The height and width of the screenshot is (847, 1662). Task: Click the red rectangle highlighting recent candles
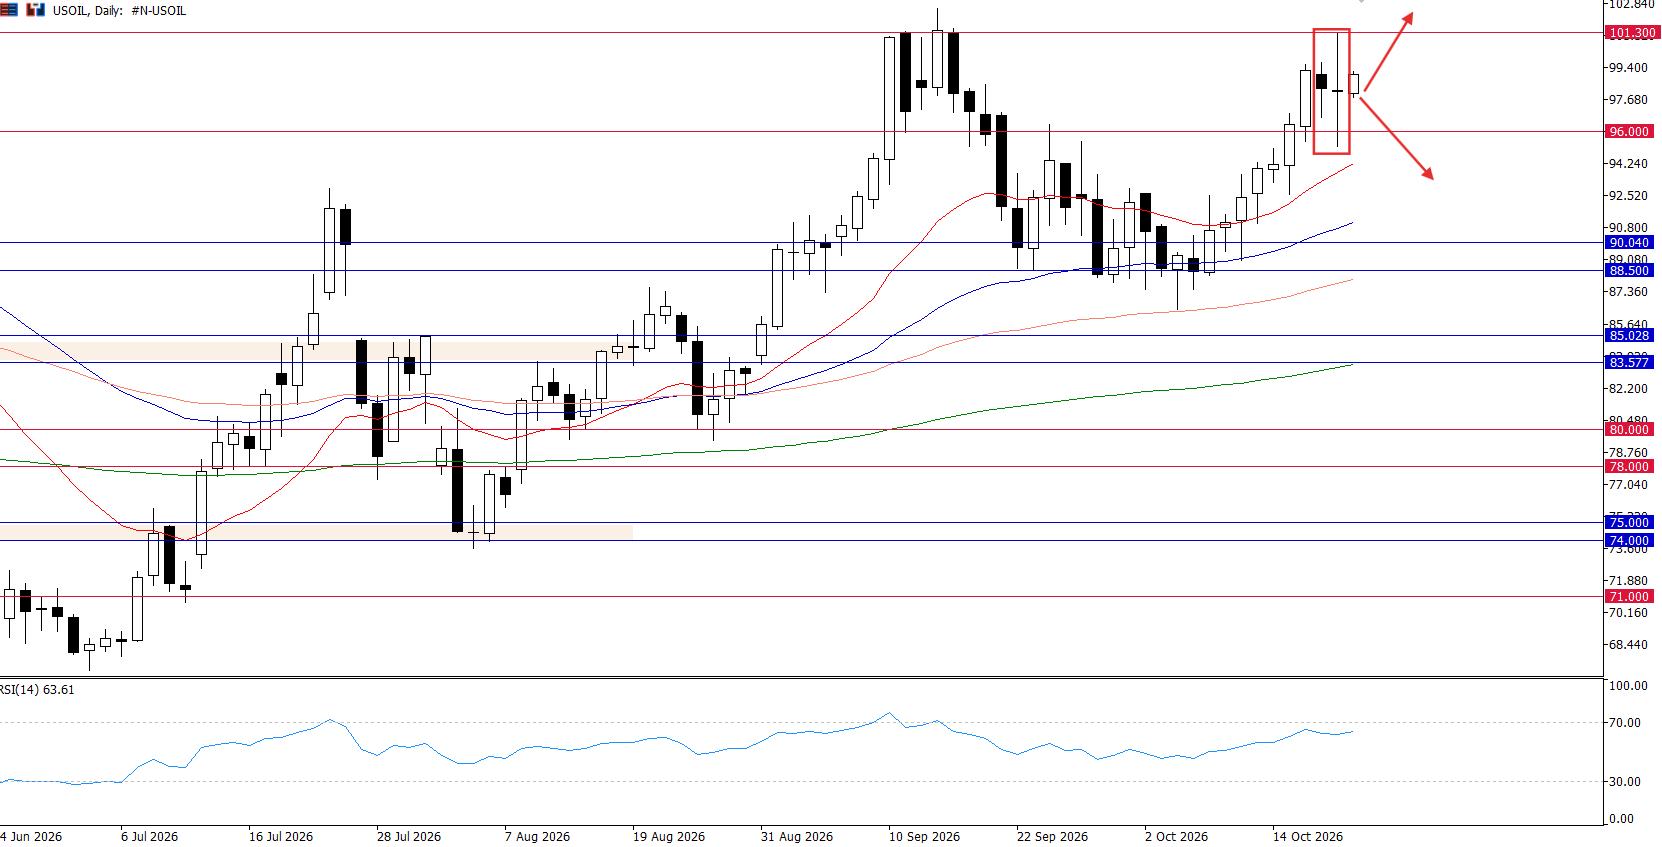coord(1331,91)
